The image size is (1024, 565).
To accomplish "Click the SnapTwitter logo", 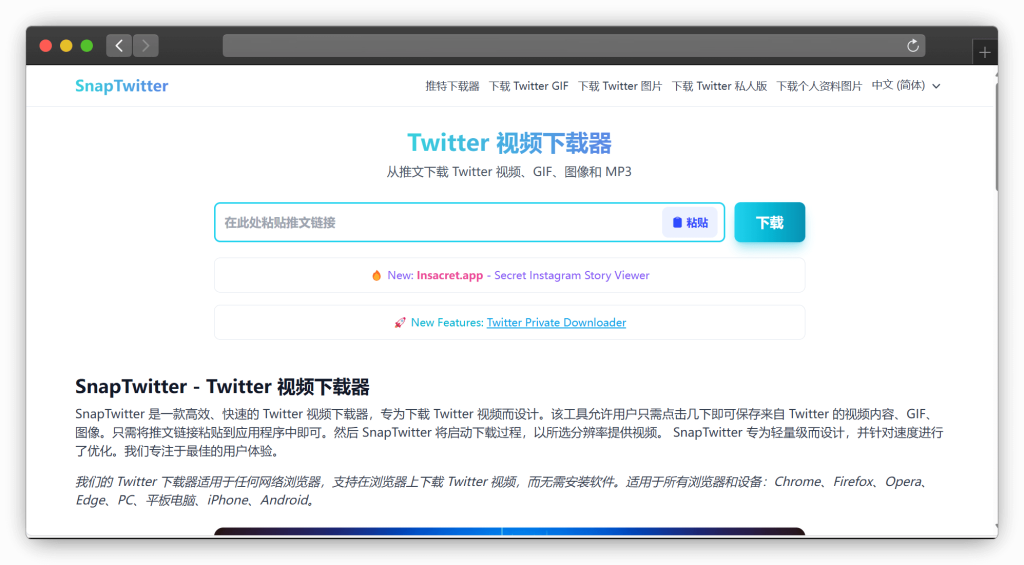I will (x=121, y=86).
